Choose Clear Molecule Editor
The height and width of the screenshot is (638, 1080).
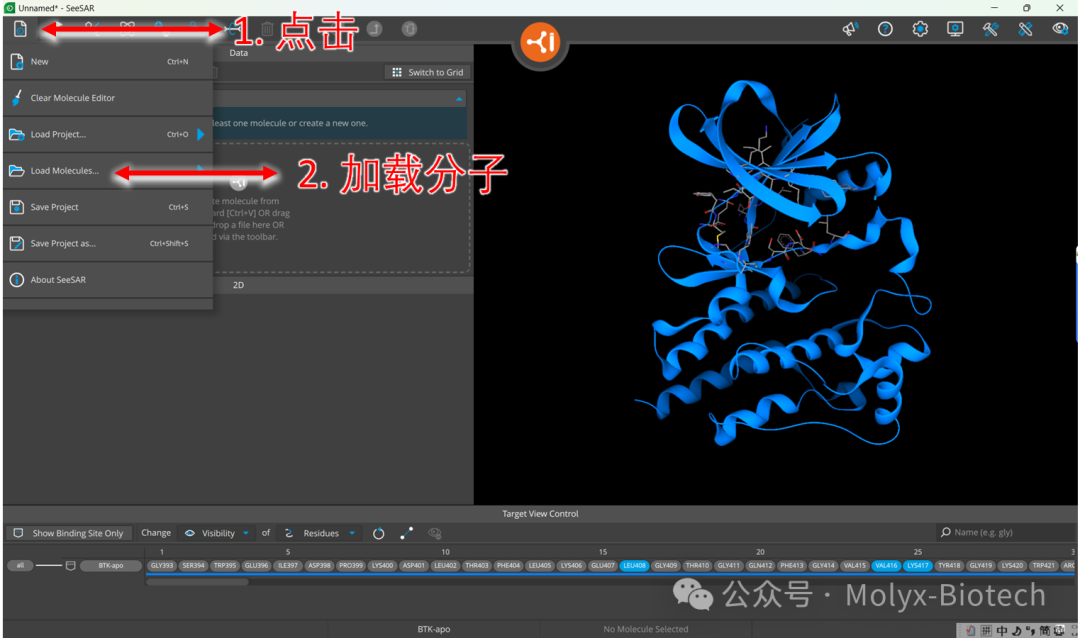(x=108, y=98)
